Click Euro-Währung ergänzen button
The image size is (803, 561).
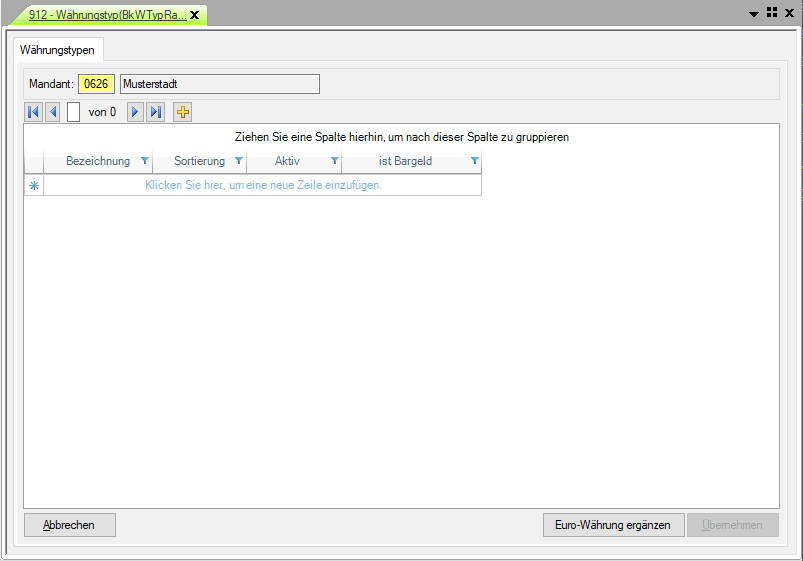[613, 525]
